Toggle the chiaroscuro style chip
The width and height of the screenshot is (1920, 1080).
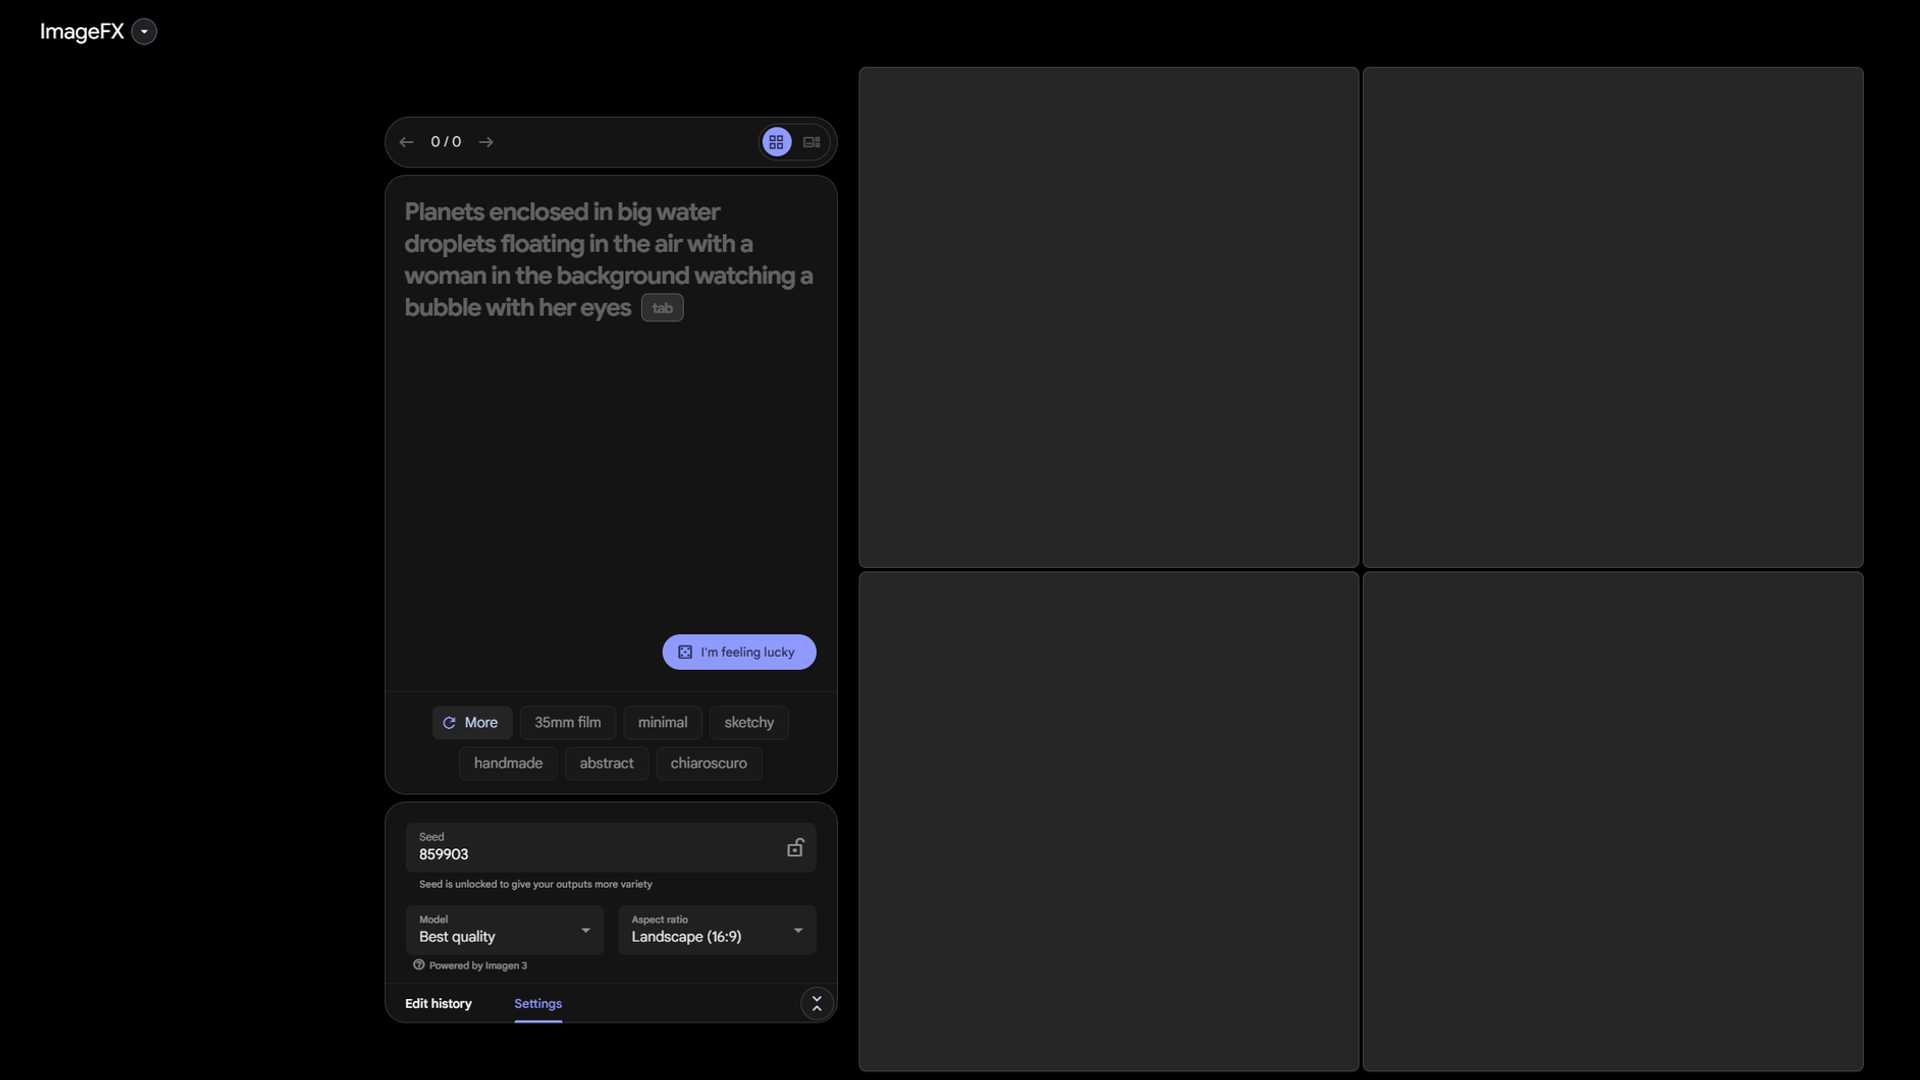click(708, 763)
